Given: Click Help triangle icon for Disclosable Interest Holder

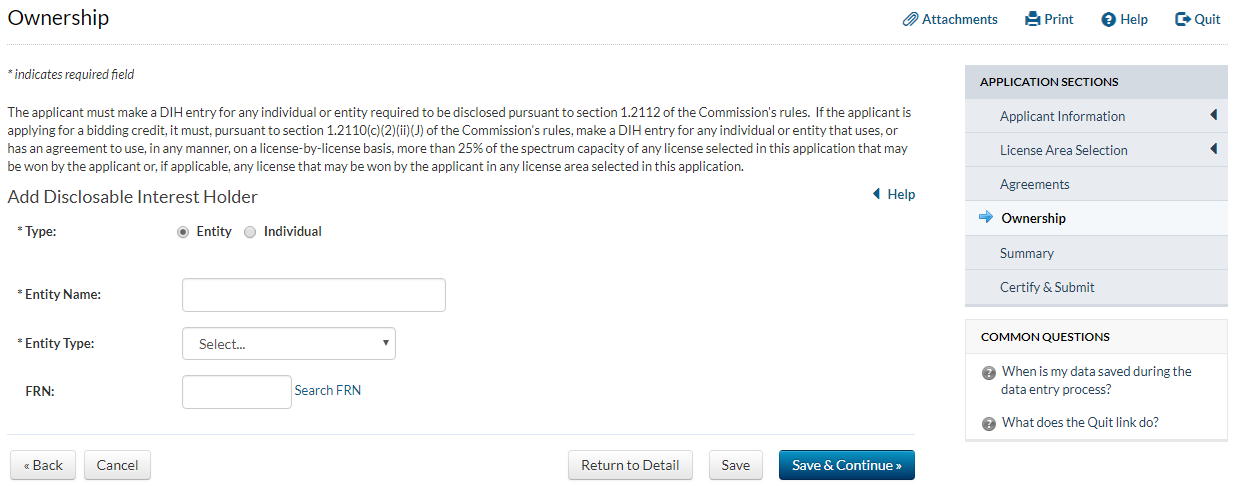Looking at the screenshot, I should pyautogui.click(x=876, y=194).
